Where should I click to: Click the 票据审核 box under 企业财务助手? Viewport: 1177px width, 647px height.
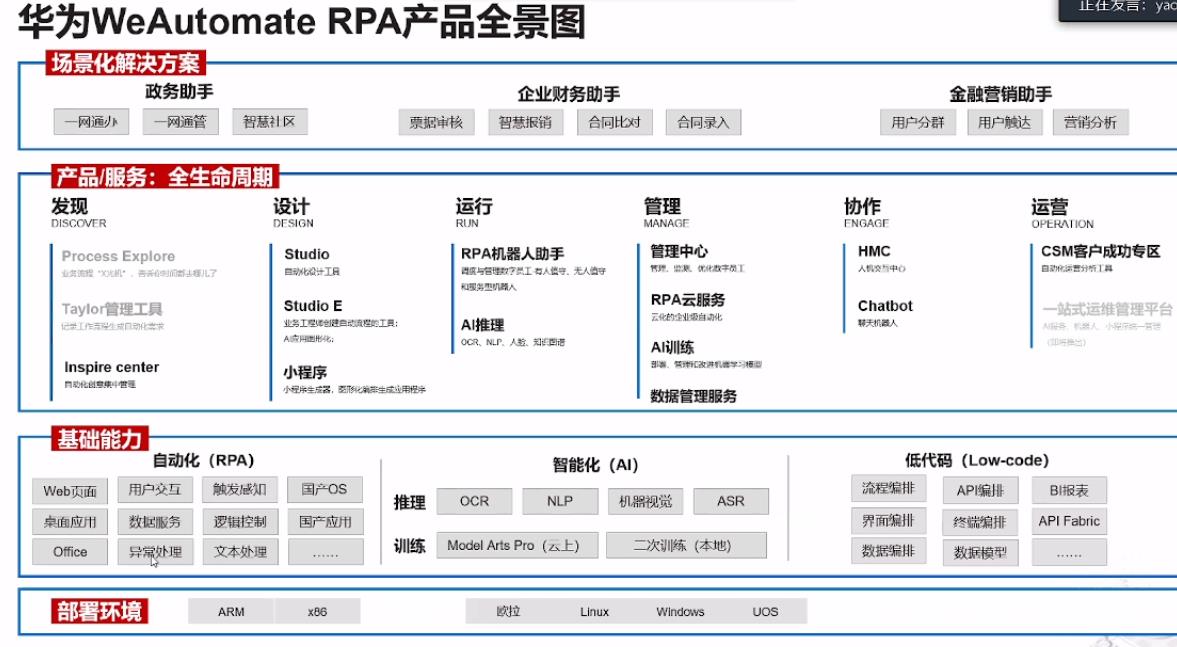436,123
